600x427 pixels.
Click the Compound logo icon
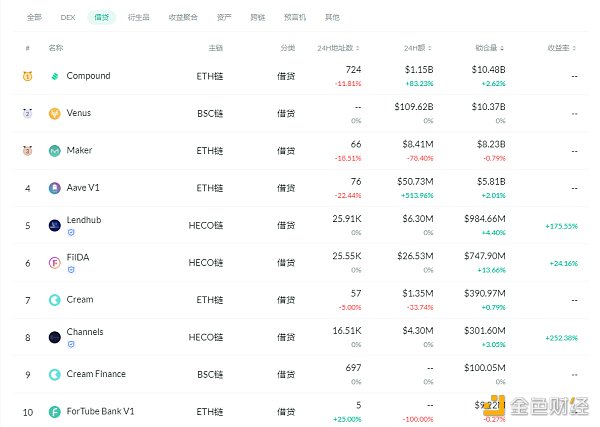[54, 76]
